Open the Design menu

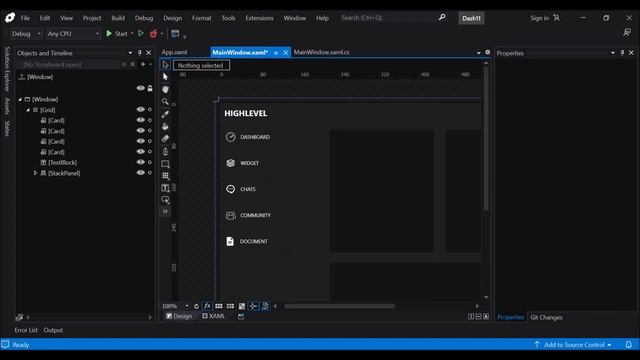click(172, 18)
